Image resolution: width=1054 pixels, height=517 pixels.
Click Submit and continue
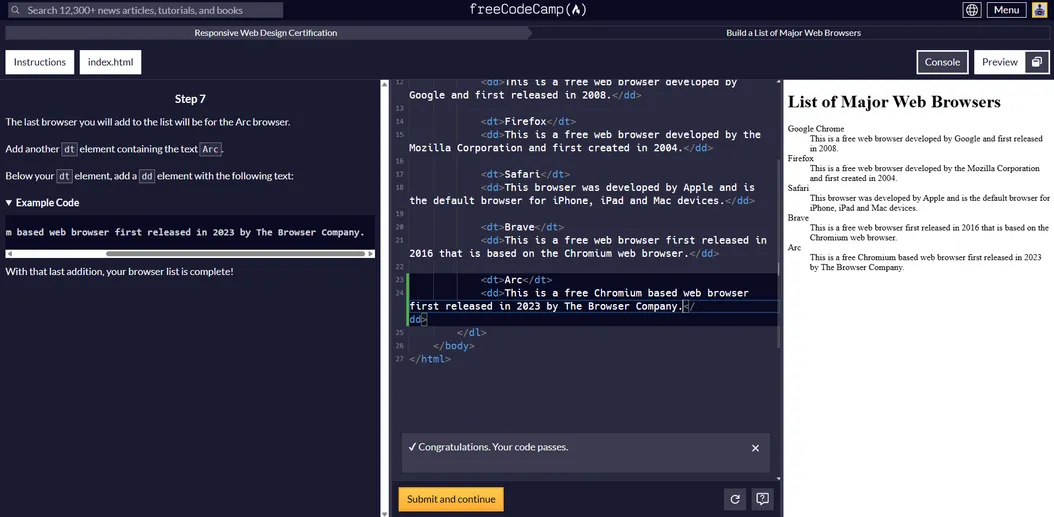[x=451, y=499]
